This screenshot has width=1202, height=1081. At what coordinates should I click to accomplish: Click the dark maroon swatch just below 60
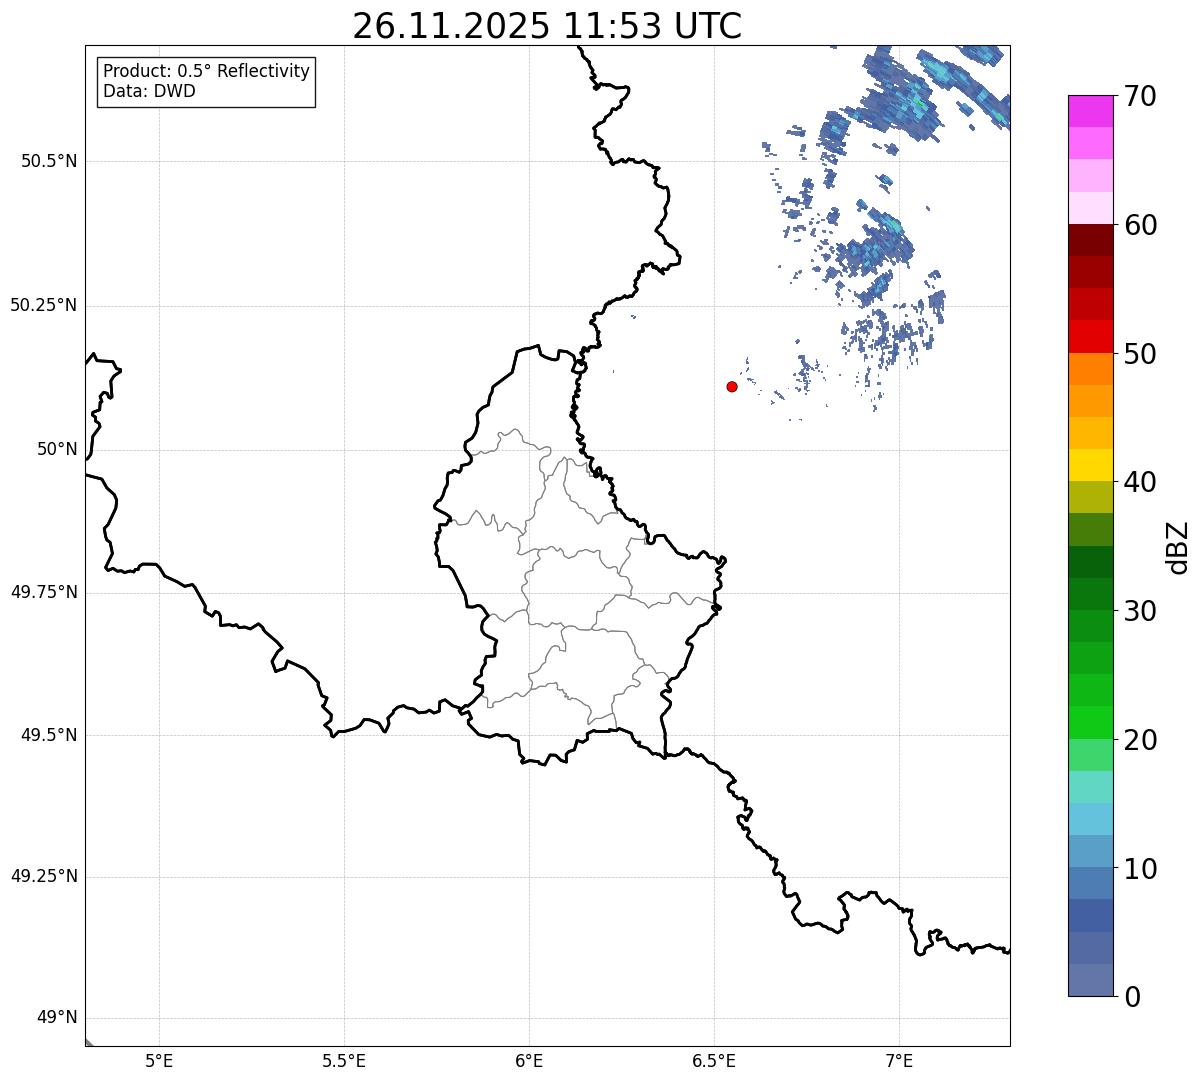[x=1090, y=240]
